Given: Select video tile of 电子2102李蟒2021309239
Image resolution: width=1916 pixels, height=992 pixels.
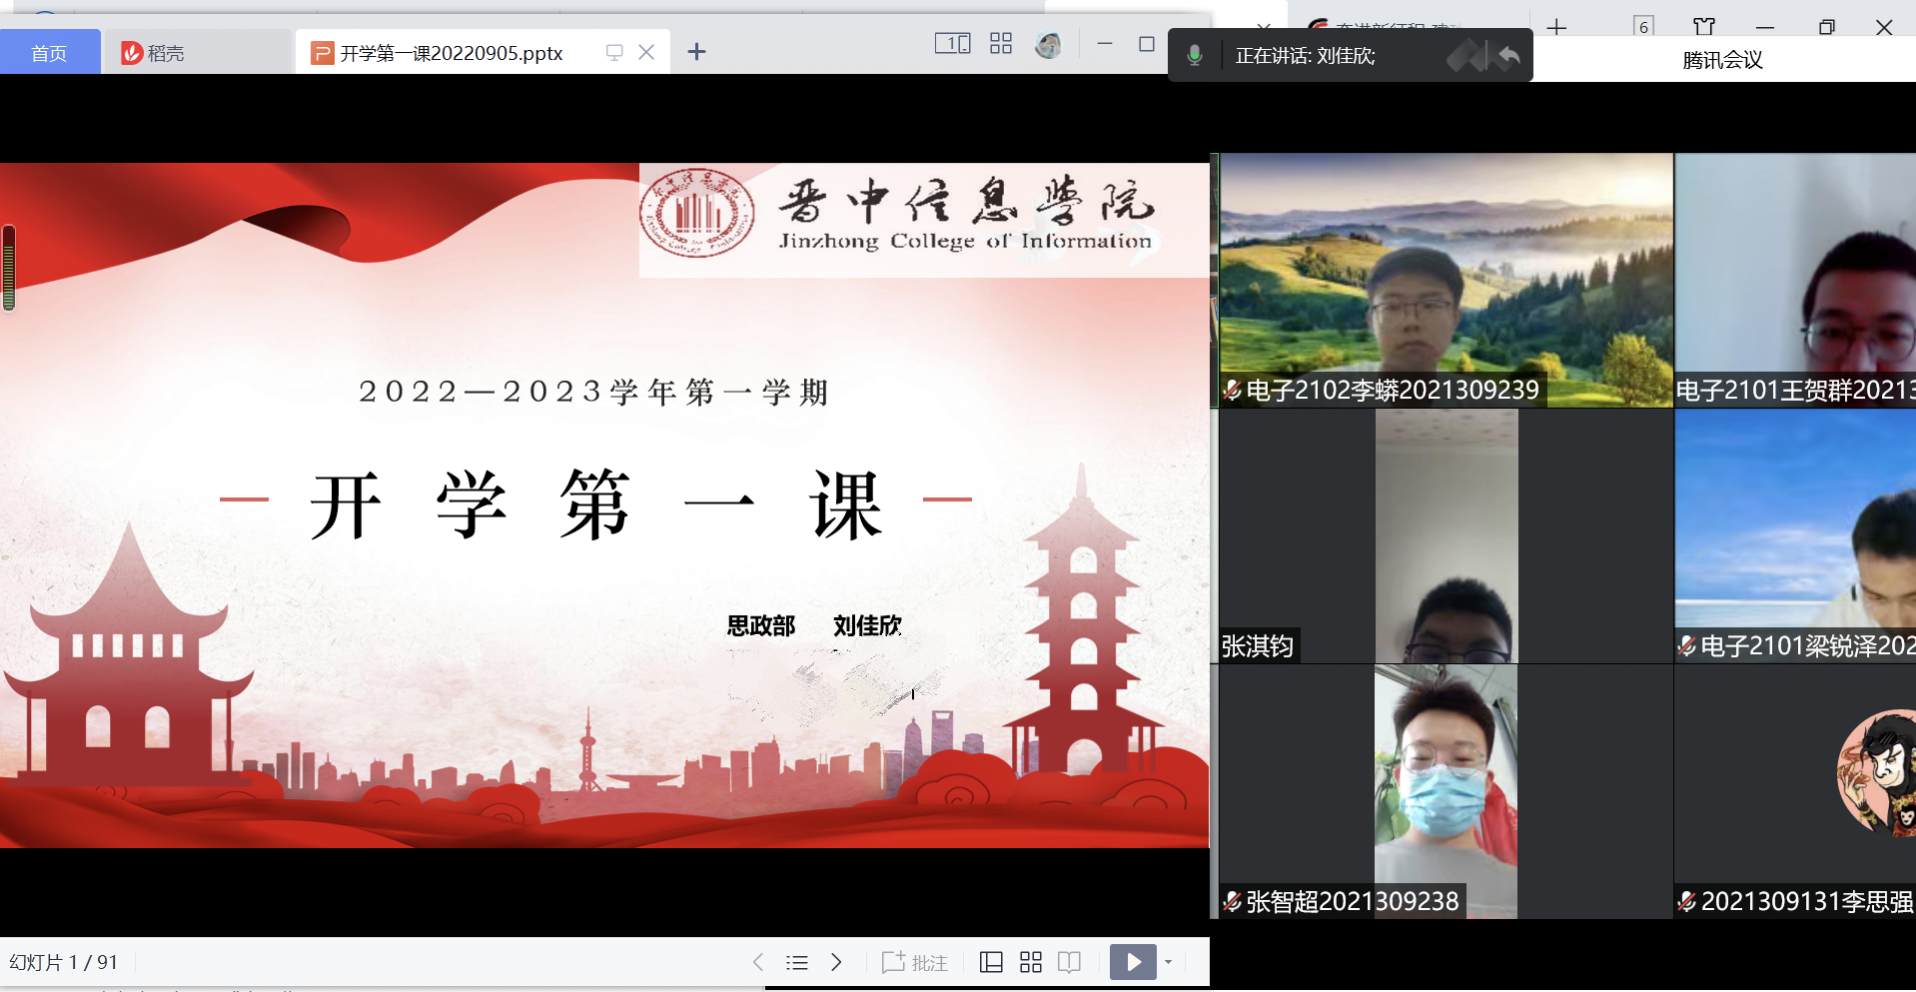Looking at the screenshot, I should click(x=1446, y=280).
